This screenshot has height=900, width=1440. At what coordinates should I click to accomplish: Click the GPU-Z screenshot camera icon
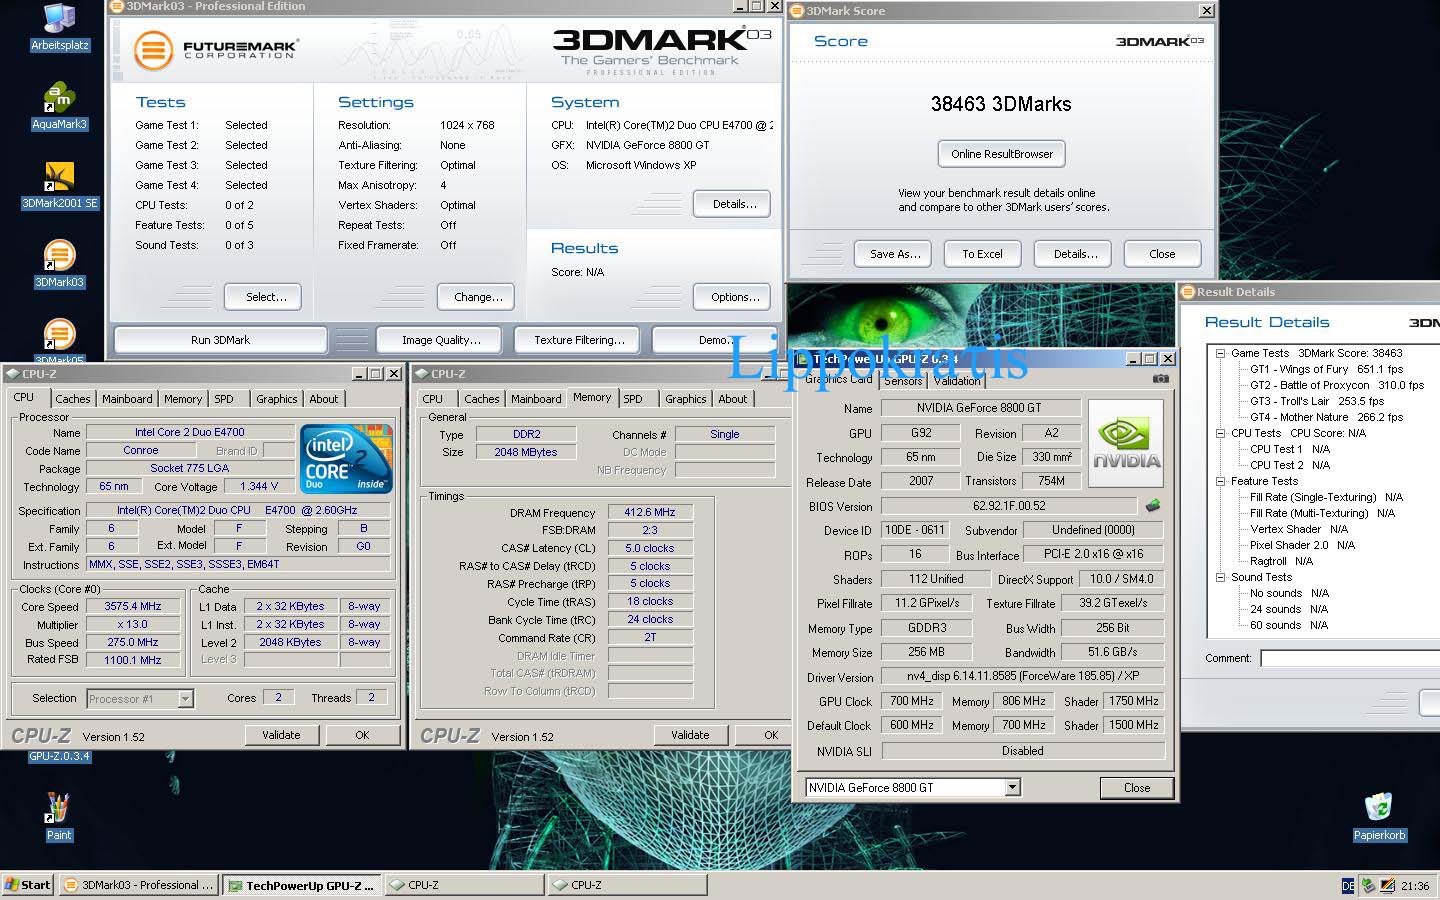click(1160, 379)
